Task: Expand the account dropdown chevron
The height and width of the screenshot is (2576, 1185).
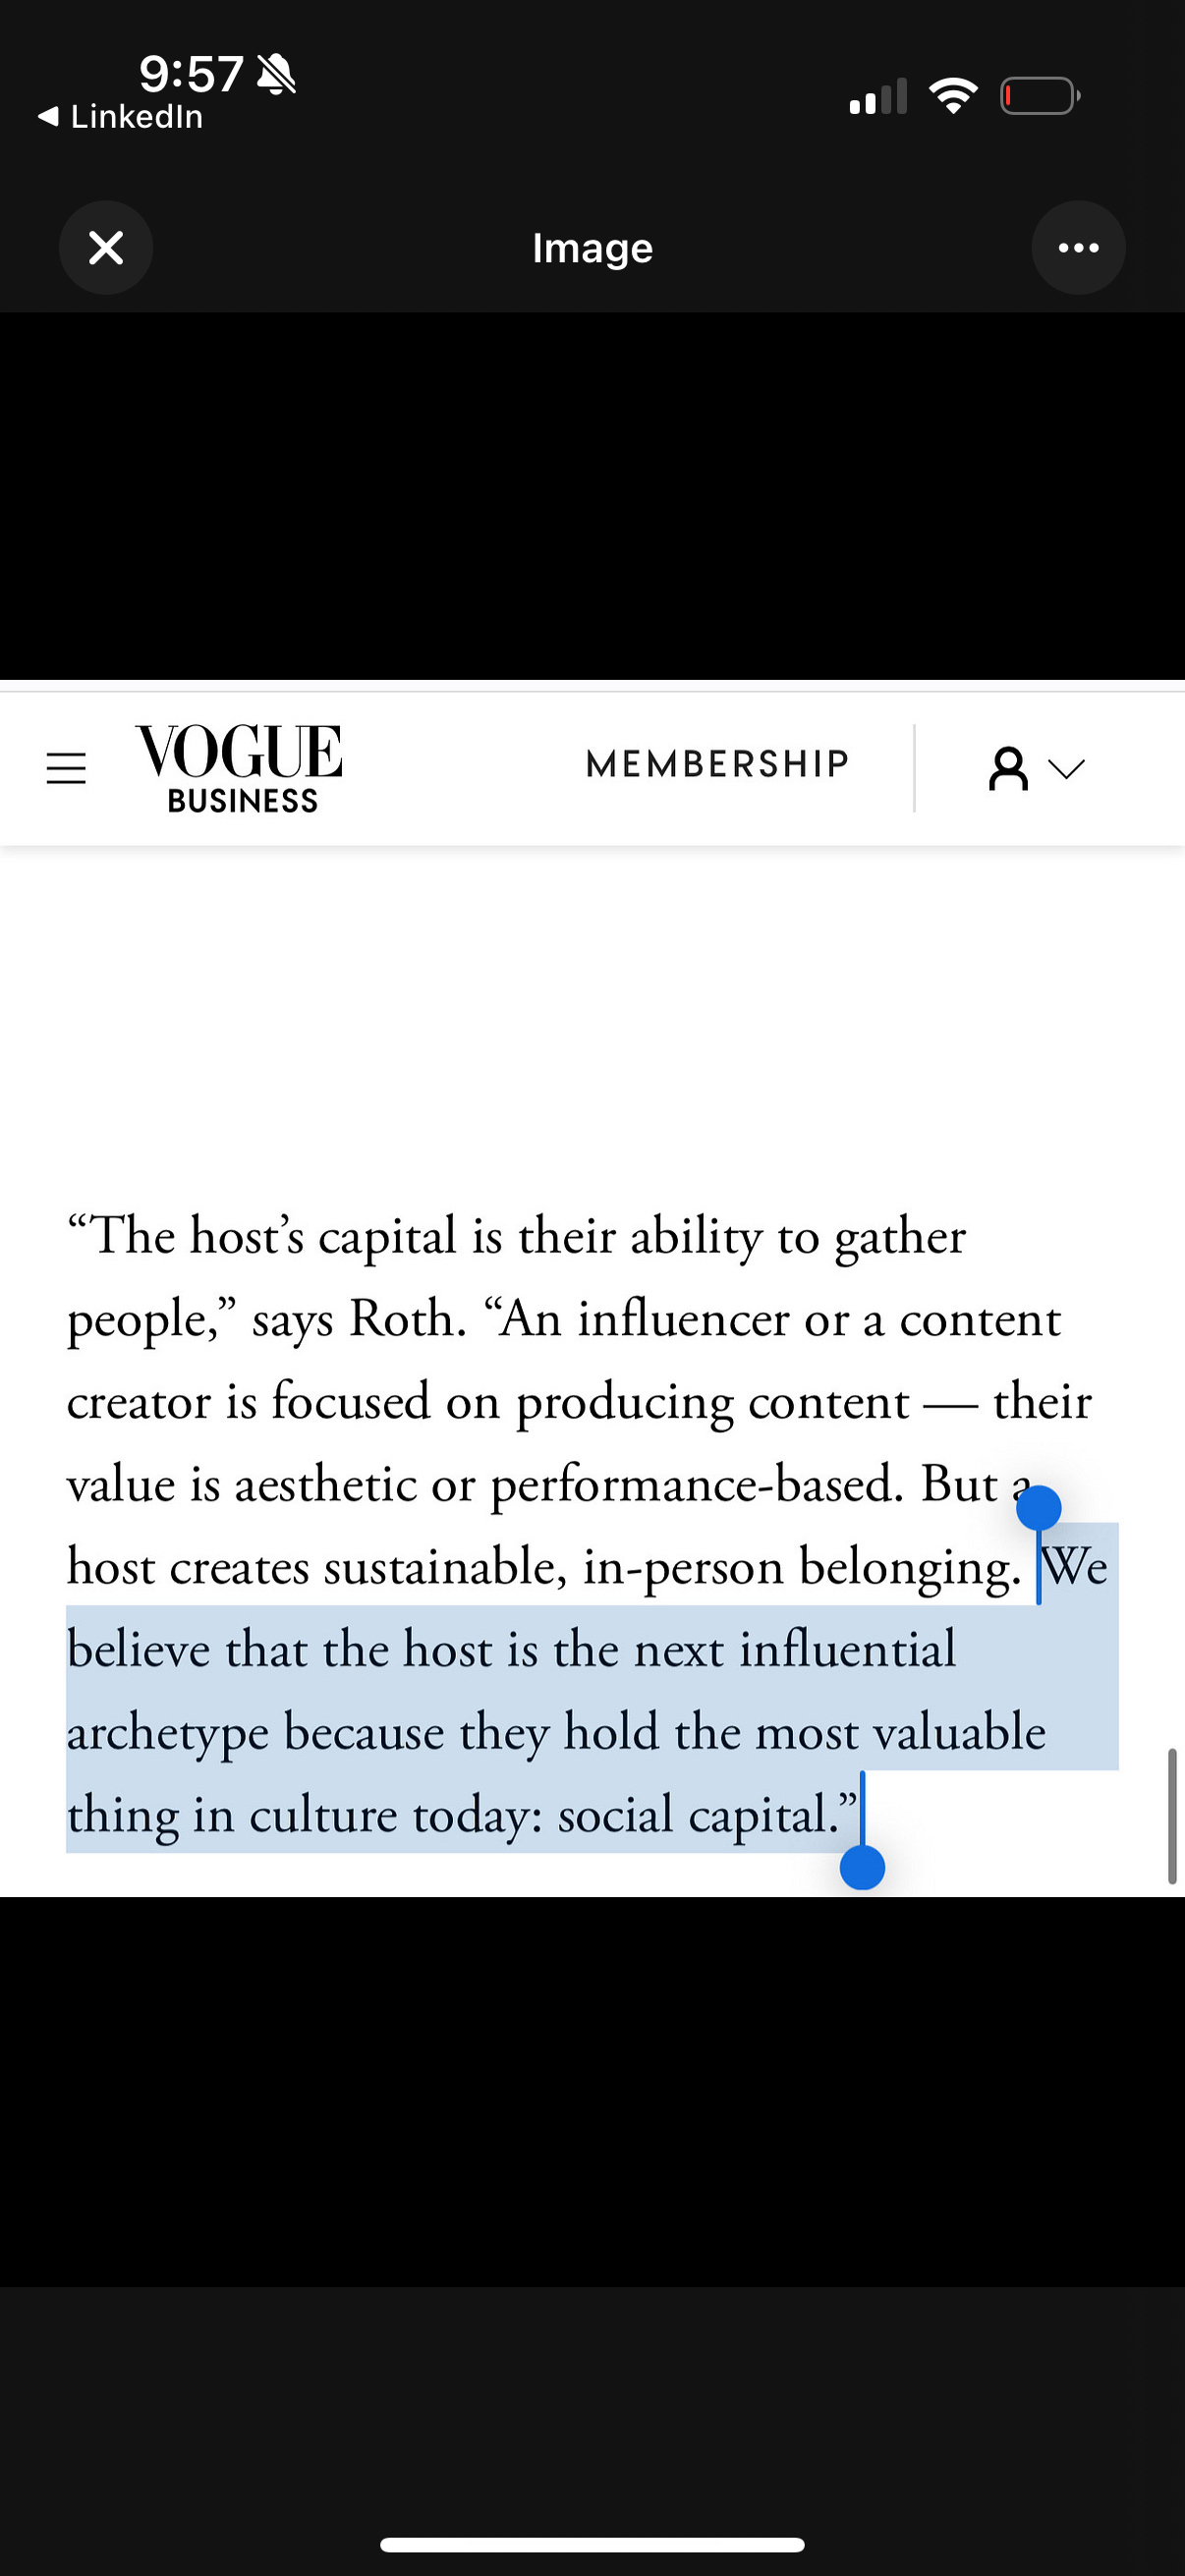Action: (x=1066, y=768)
